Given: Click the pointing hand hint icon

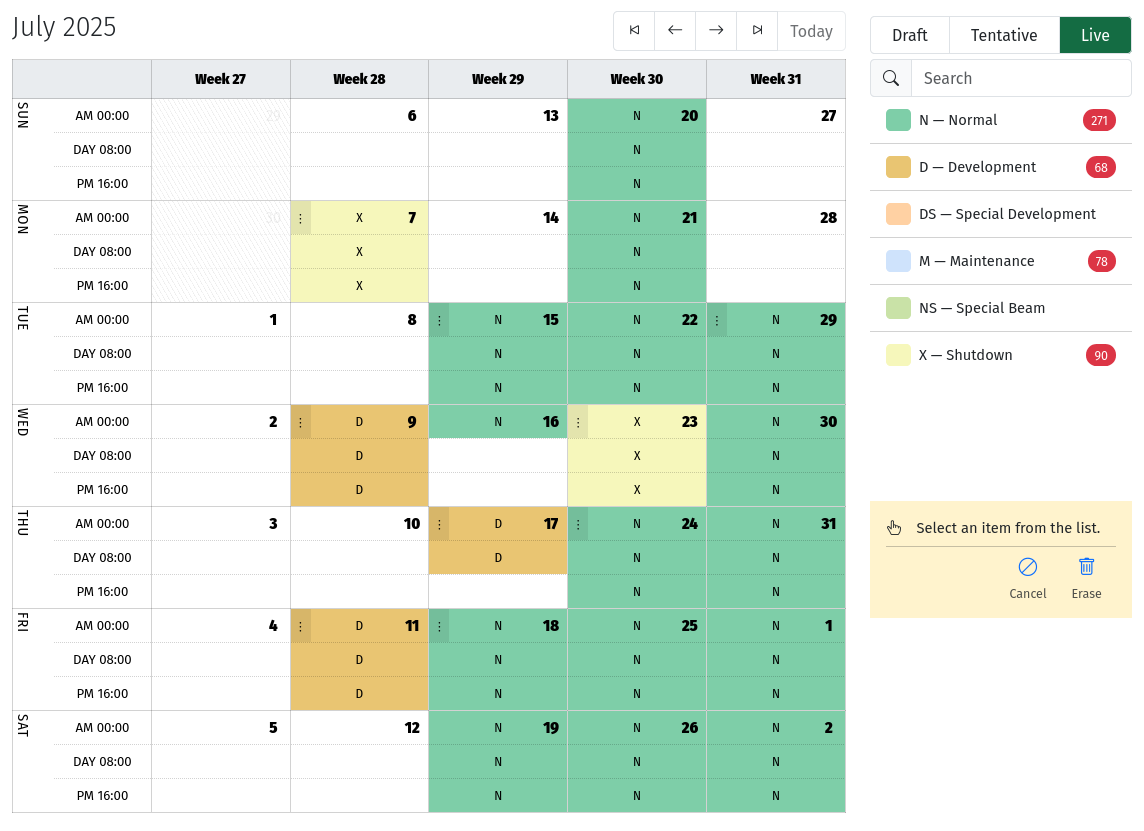Looking at the screenshot, I should point(894,528).
